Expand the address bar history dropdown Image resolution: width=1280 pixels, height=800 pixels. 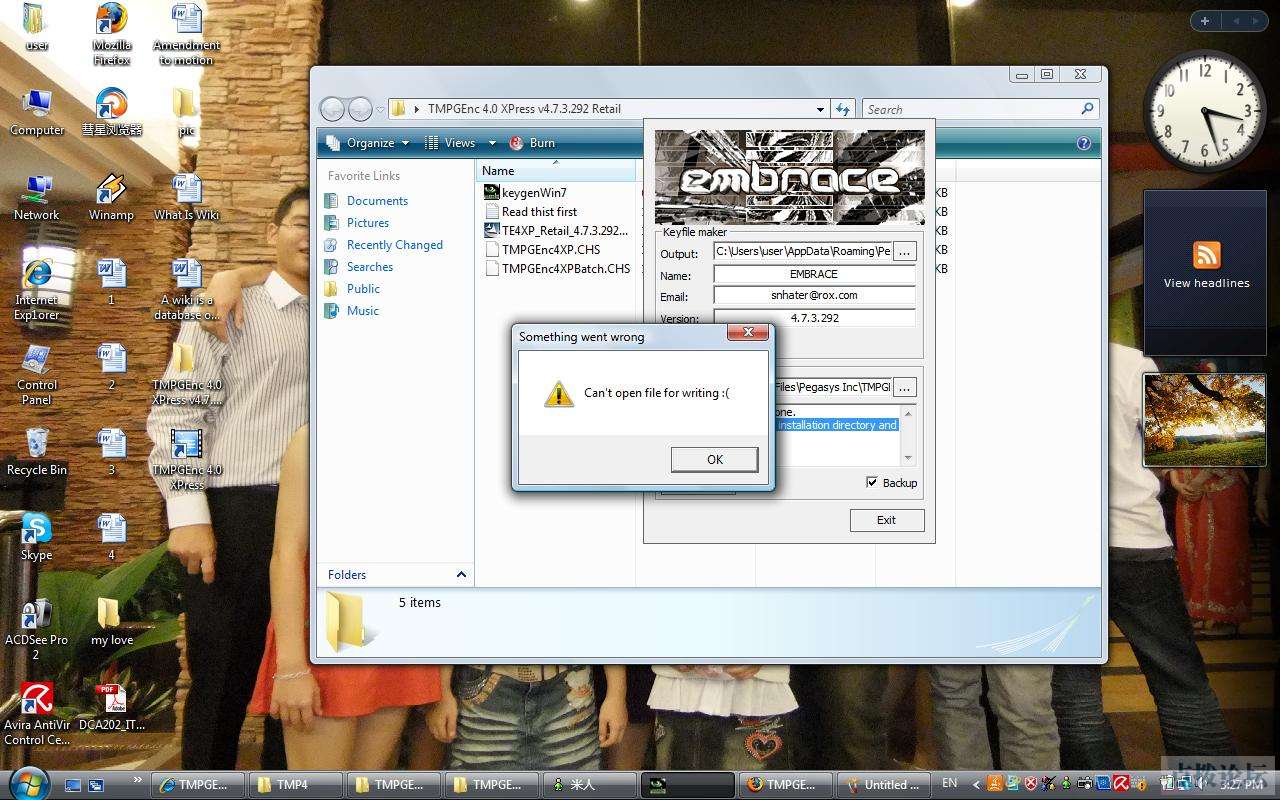pos(821,109)
